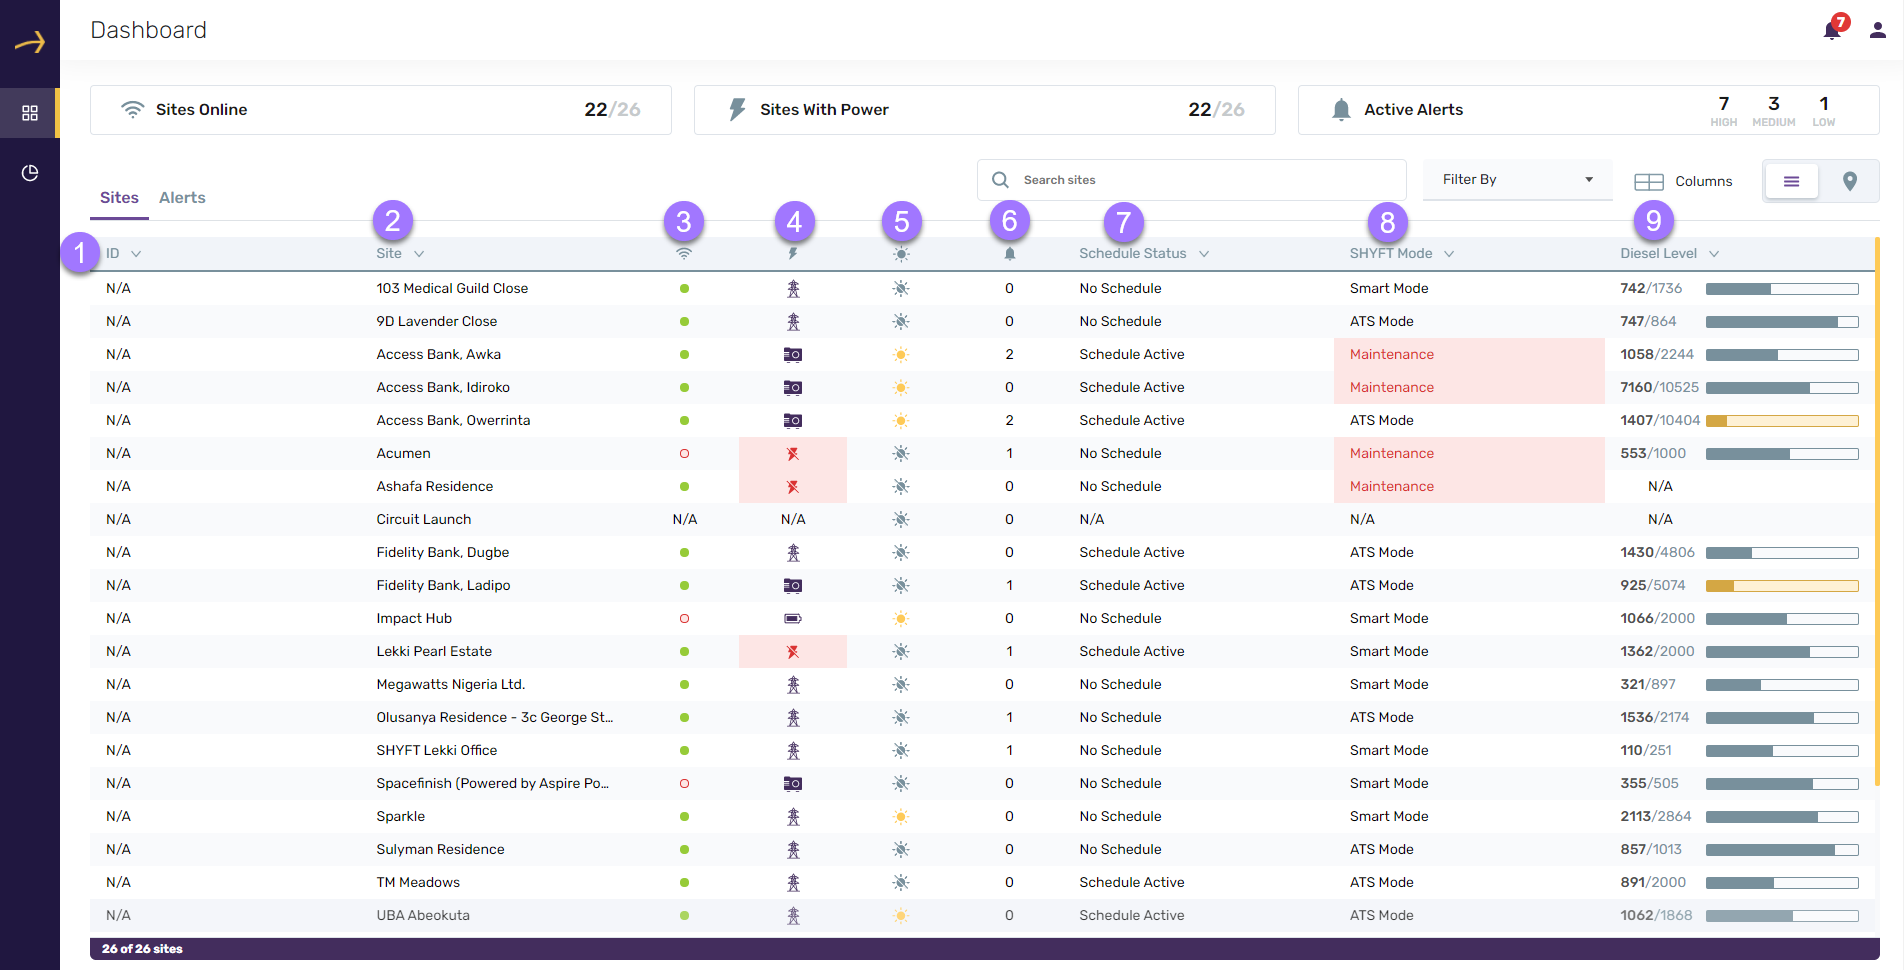
Task: Switch to the Sites tab
Action: (x=119, y=198)
